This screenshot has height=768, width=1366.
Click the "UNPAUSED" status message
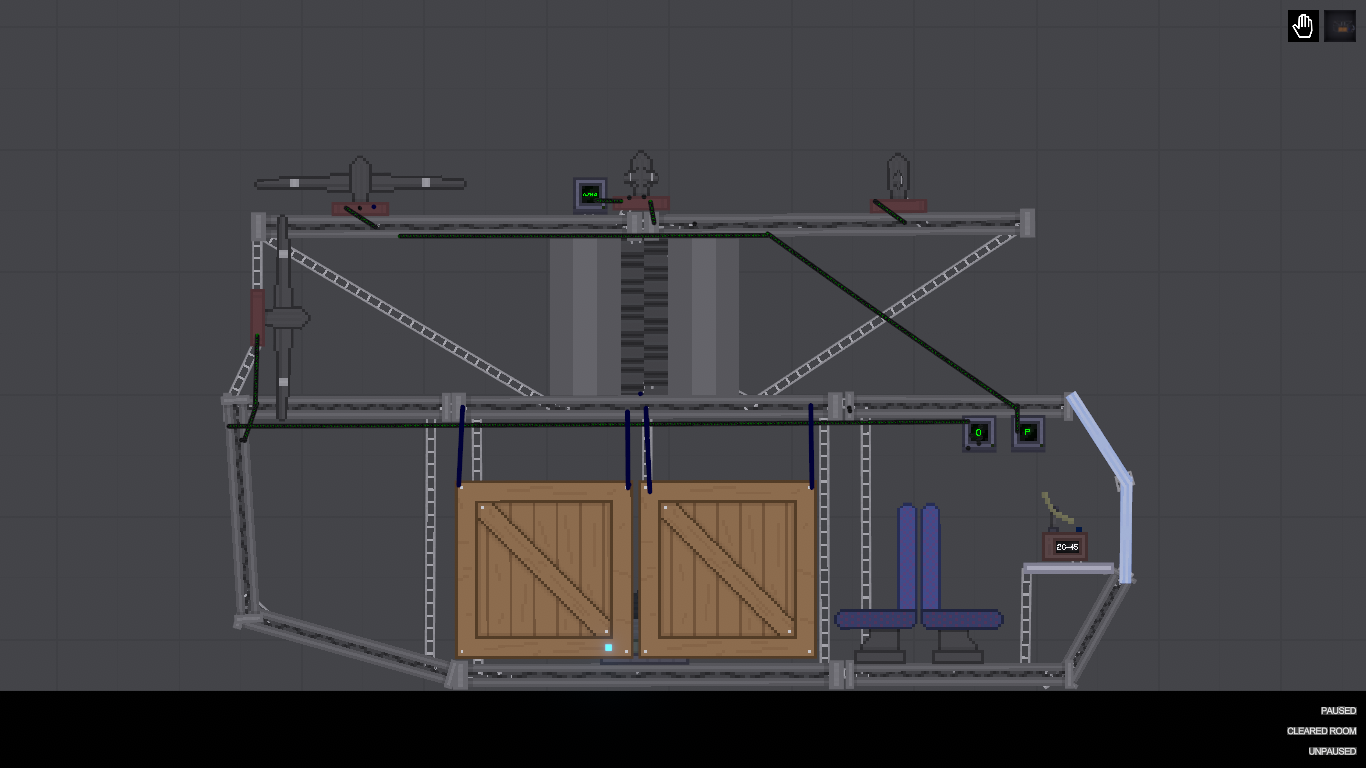pos(1333,751)
